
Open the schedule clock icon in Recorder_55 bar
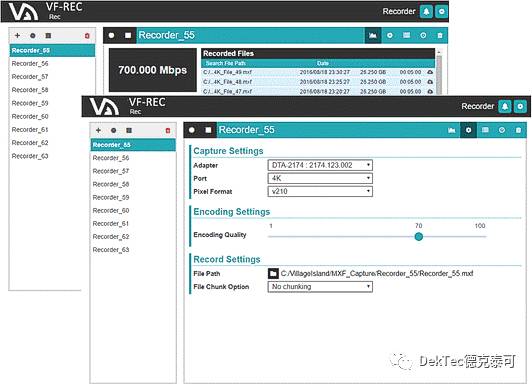click(x=502, y=130)
